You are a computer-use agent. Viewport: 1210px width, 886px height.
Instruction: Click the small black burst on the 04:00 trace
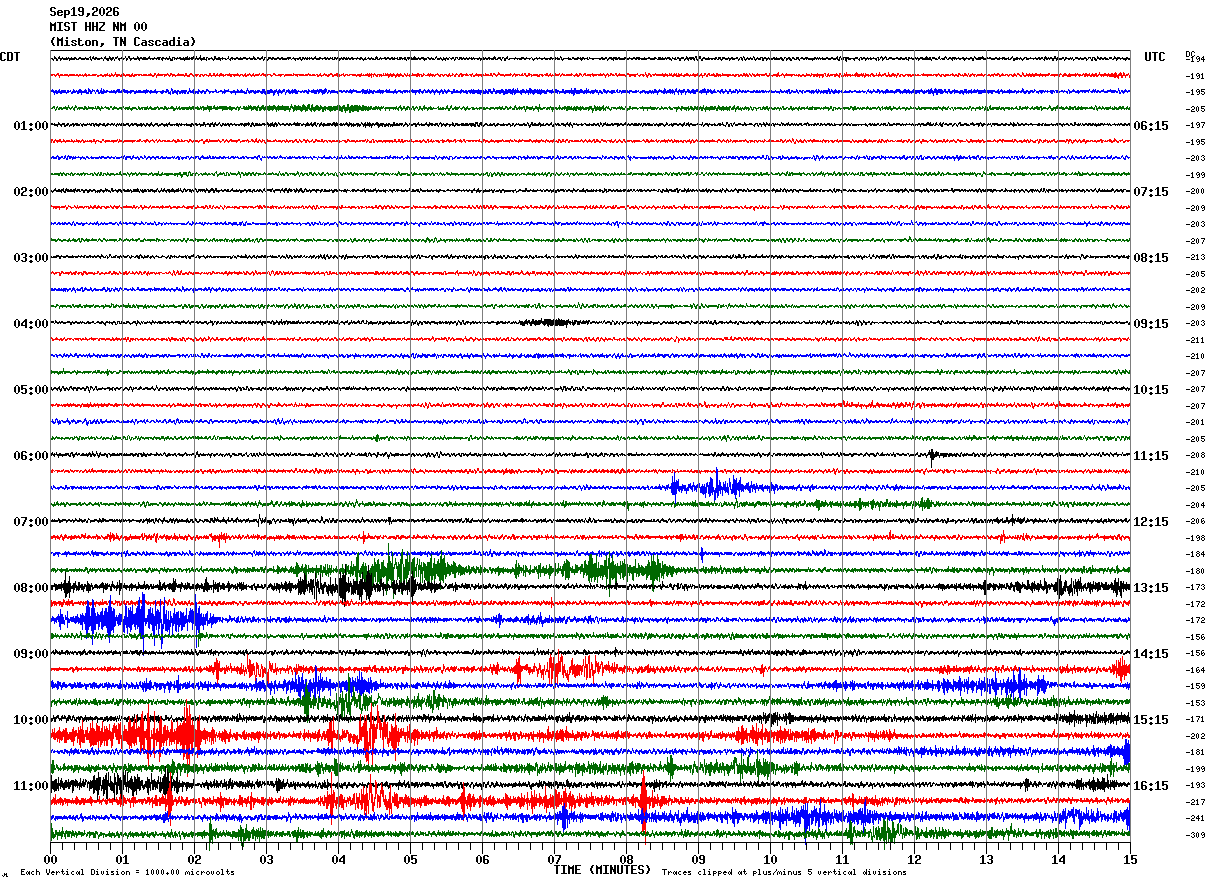pyautogui.click(x=545, y=322)
